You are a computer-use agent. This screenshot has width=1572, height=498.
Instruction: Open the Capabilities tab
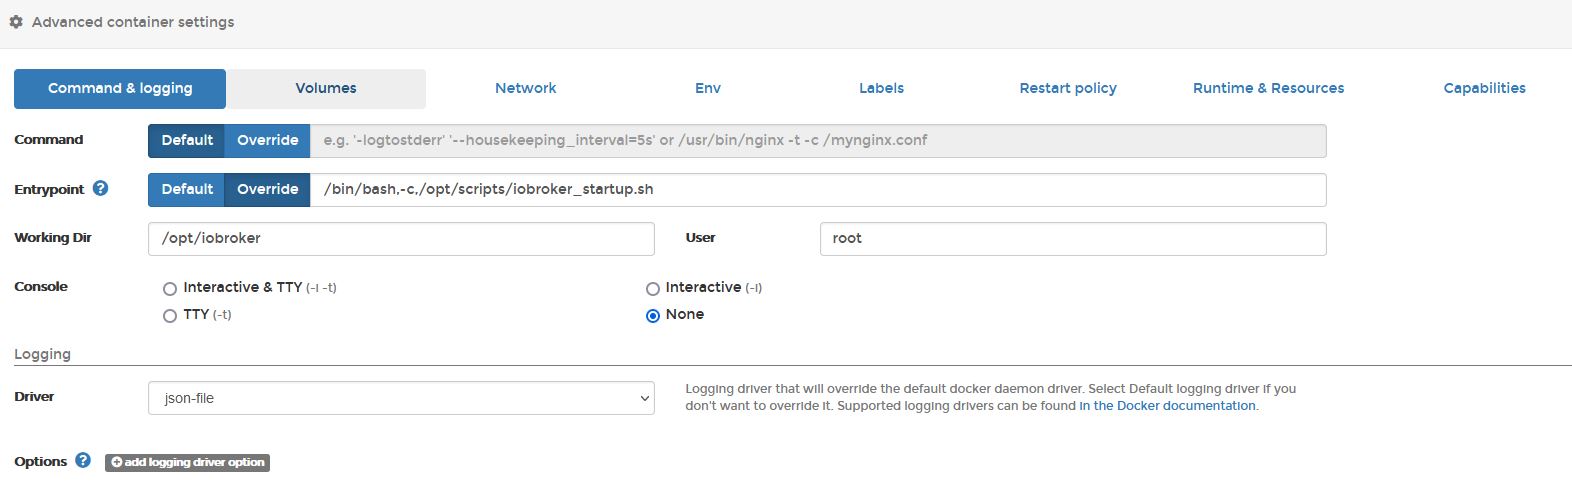point(1484,88)
